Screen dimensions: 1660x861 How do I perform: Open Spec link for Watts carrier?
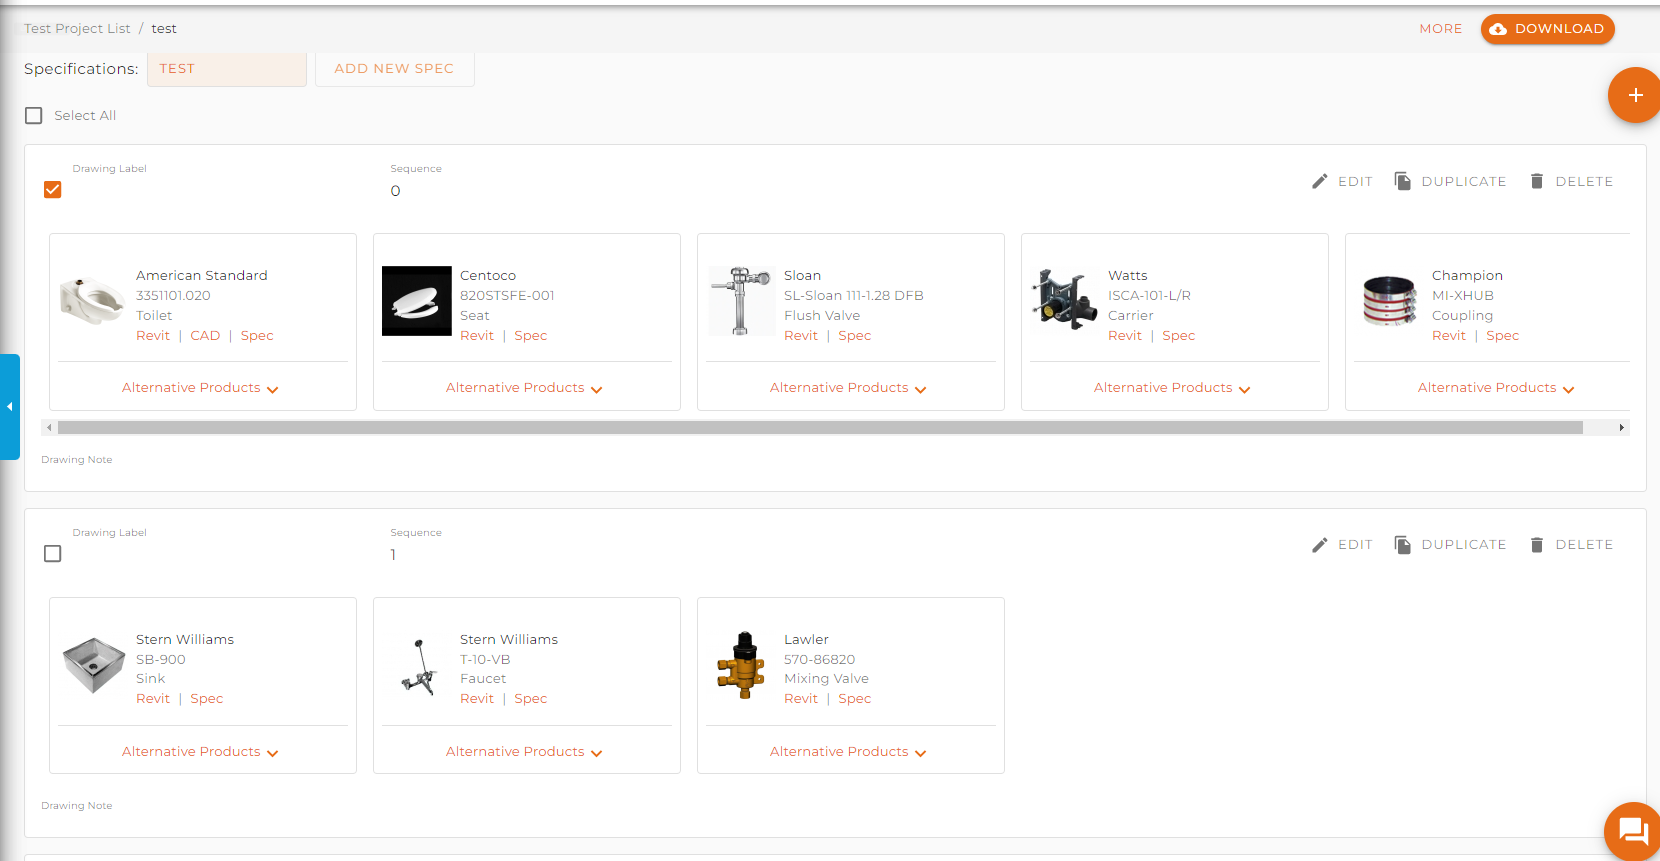click(x=1179, y=336)
